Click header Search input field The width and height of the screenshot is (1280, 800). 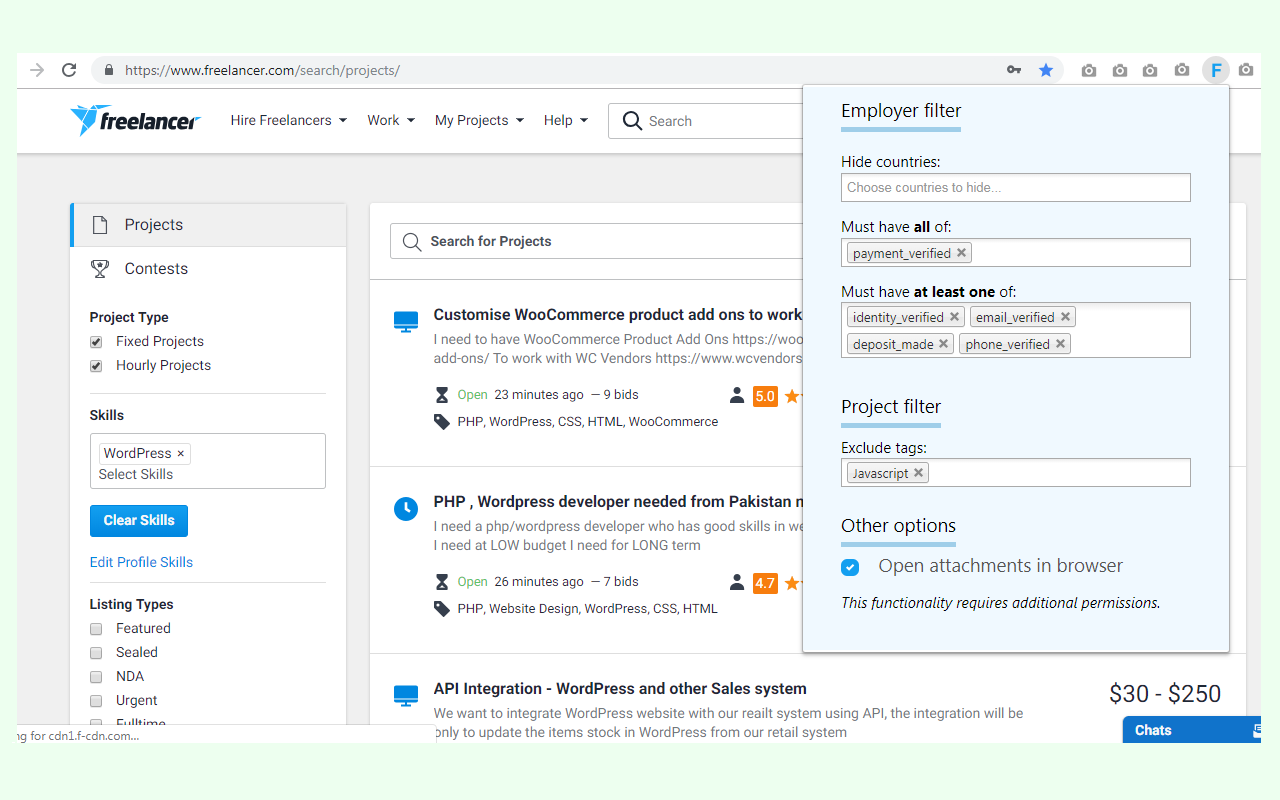tap(705, 121)
